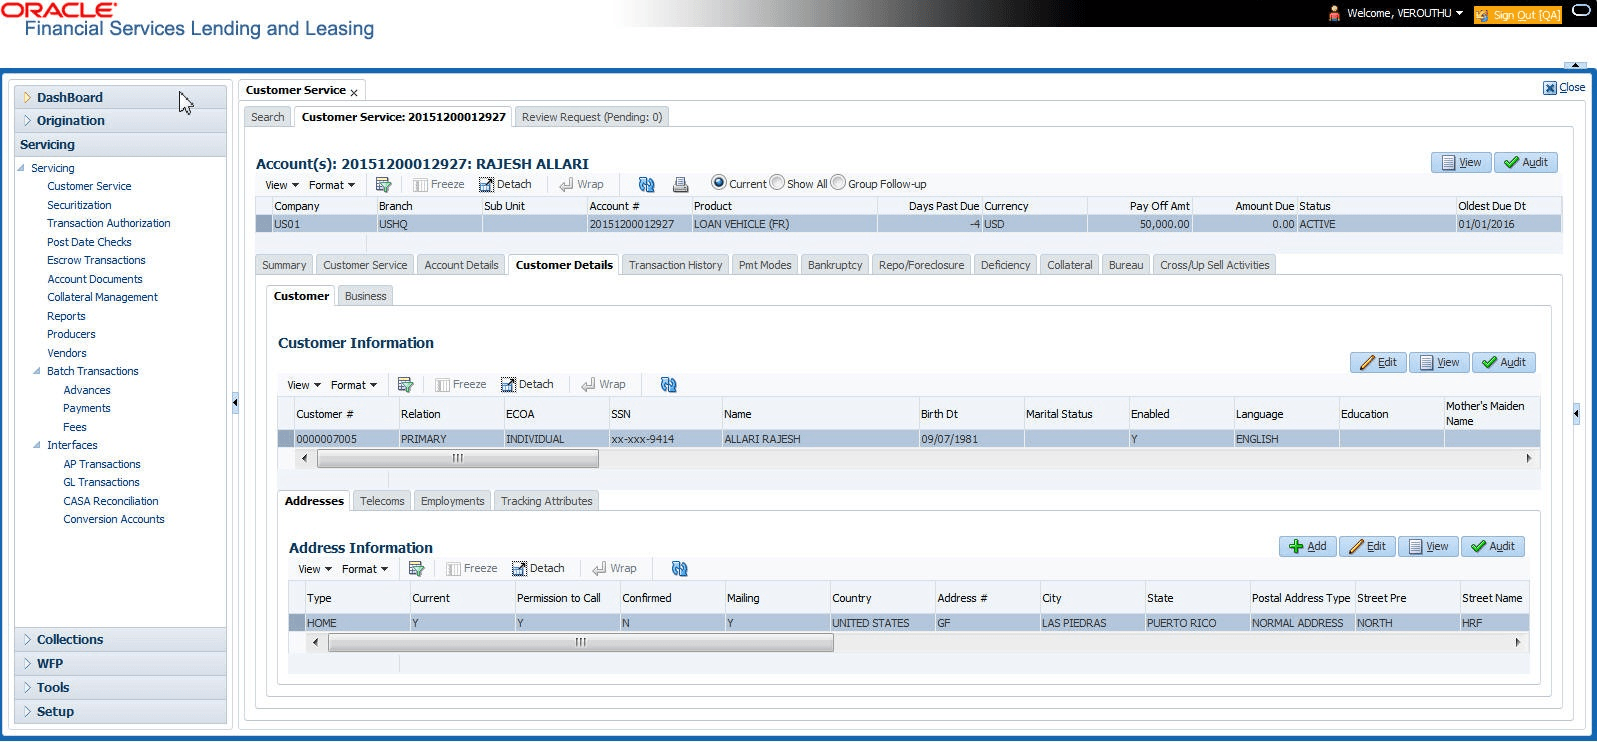Open the View dropdown in Address Information

315,569
